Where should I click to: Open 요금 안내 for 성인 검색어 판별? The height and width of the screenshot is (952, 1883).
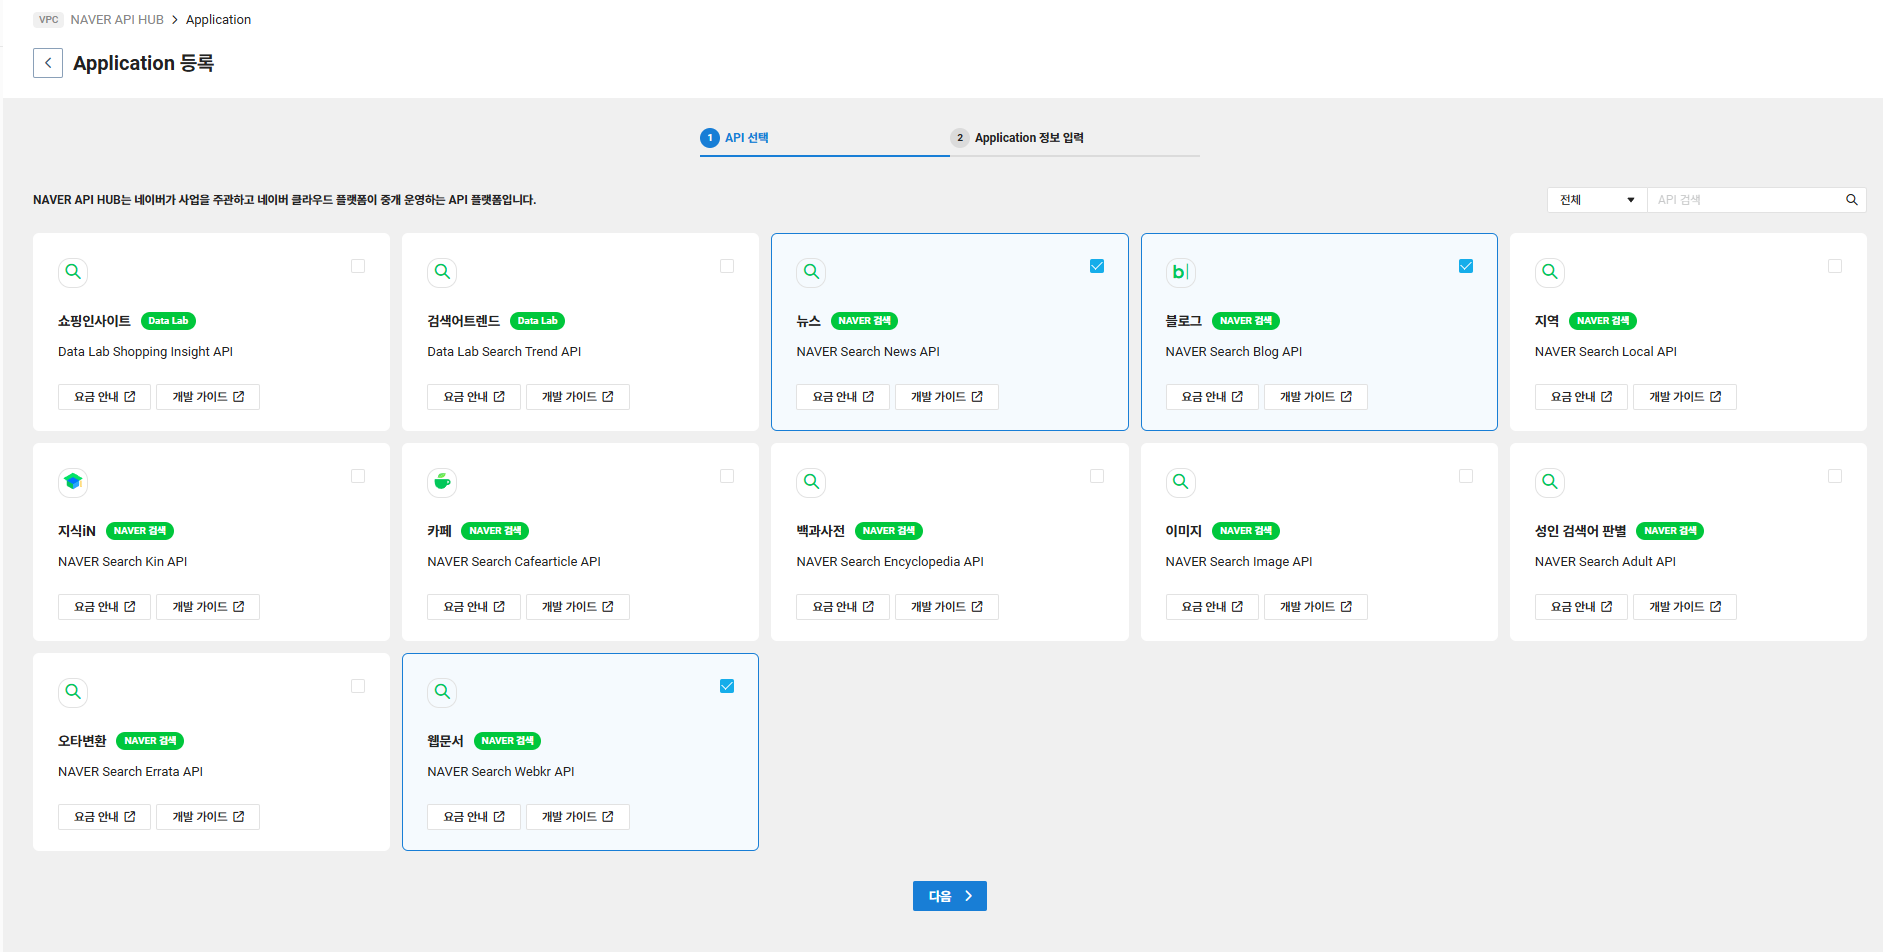(1581, 607)
